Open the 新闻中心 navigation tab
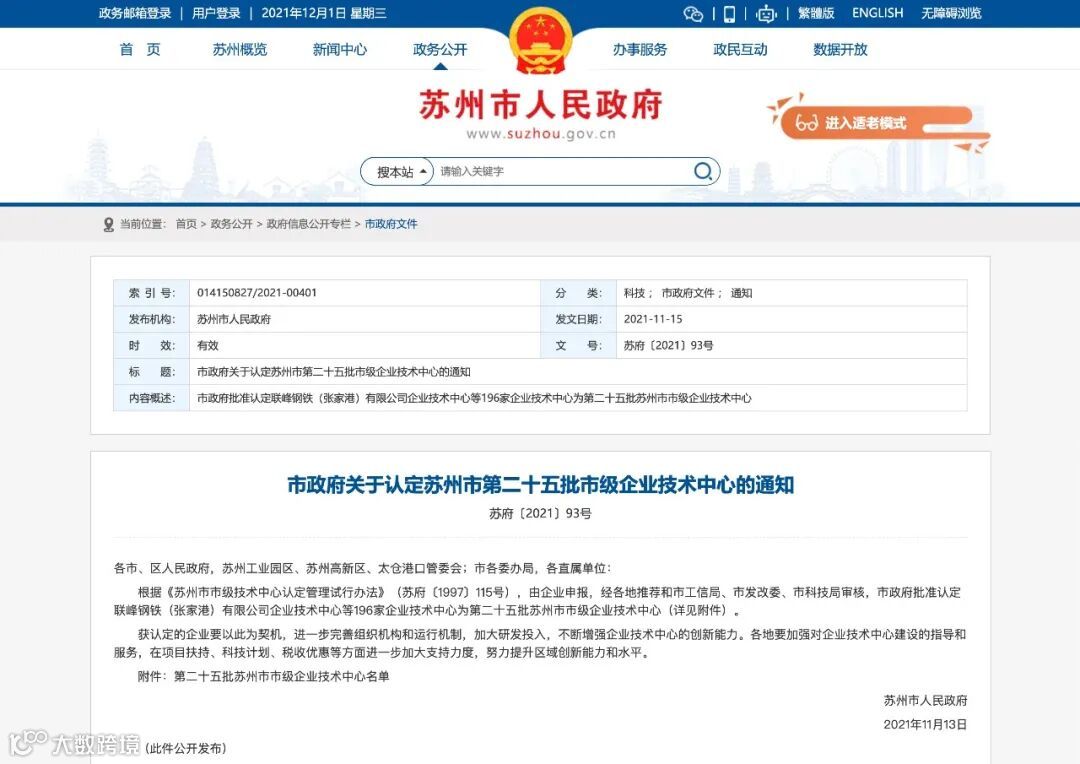This screenshot has height=764, width=1080. click(340, 50)
